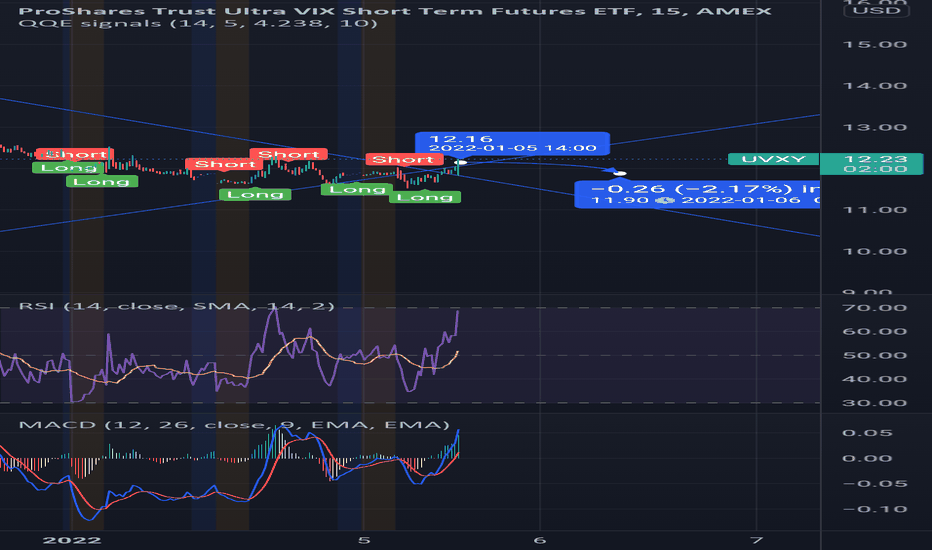932x550 pixels.
Task: Click the leftmost Short signal label
Action: coord(75,155)
